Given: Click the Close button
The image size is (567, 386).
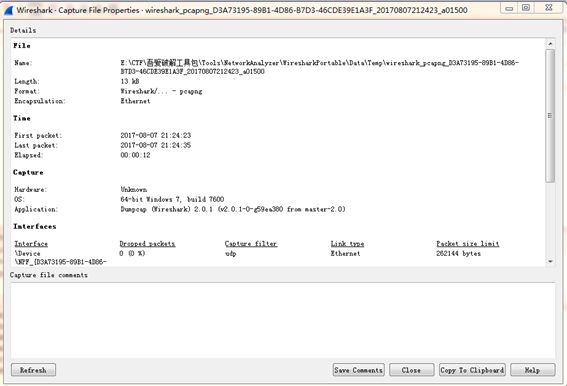Looking at the screenshot, I should coord(412,370).
